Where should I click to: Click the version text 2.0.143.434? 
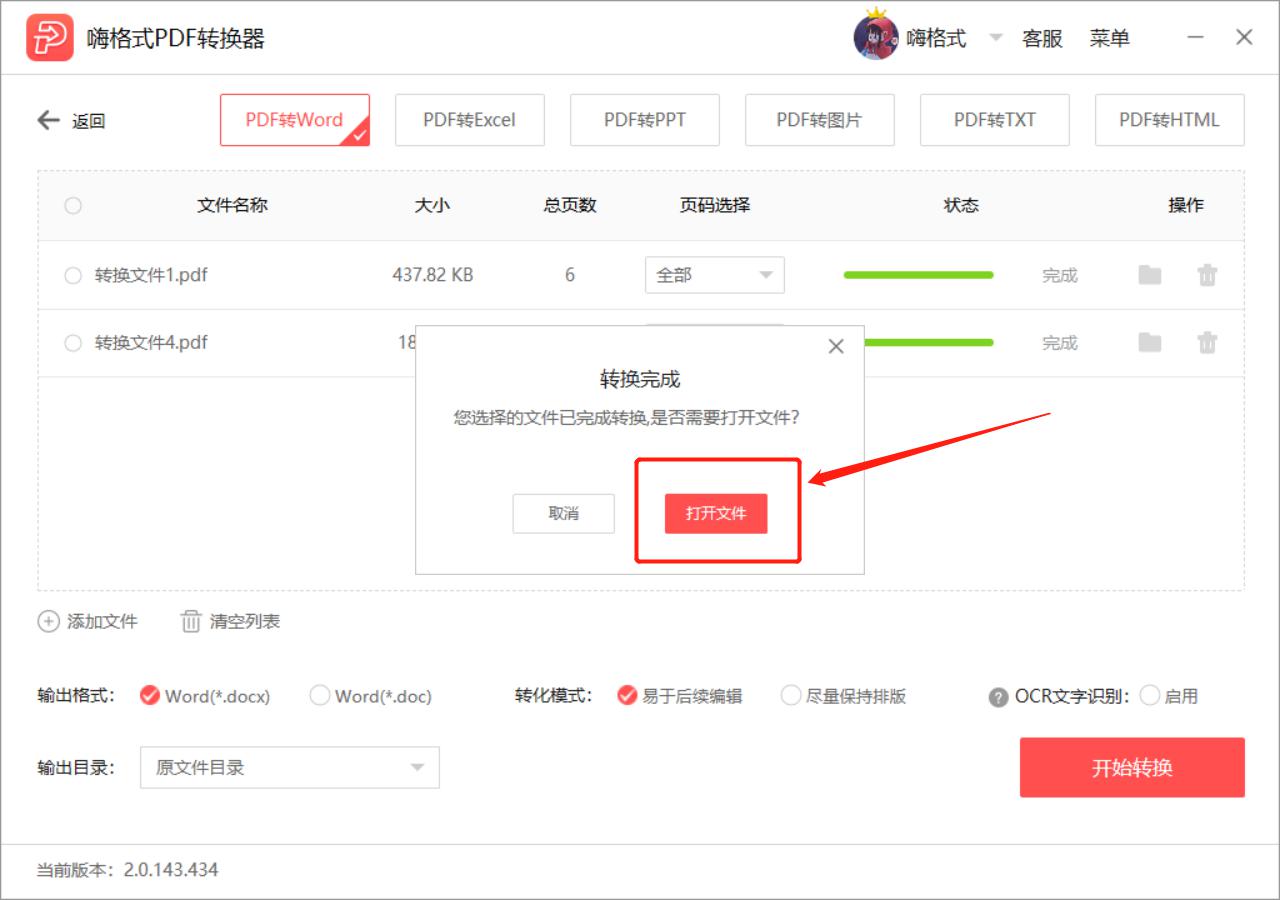pyautogui.click(x=171, y=869)
